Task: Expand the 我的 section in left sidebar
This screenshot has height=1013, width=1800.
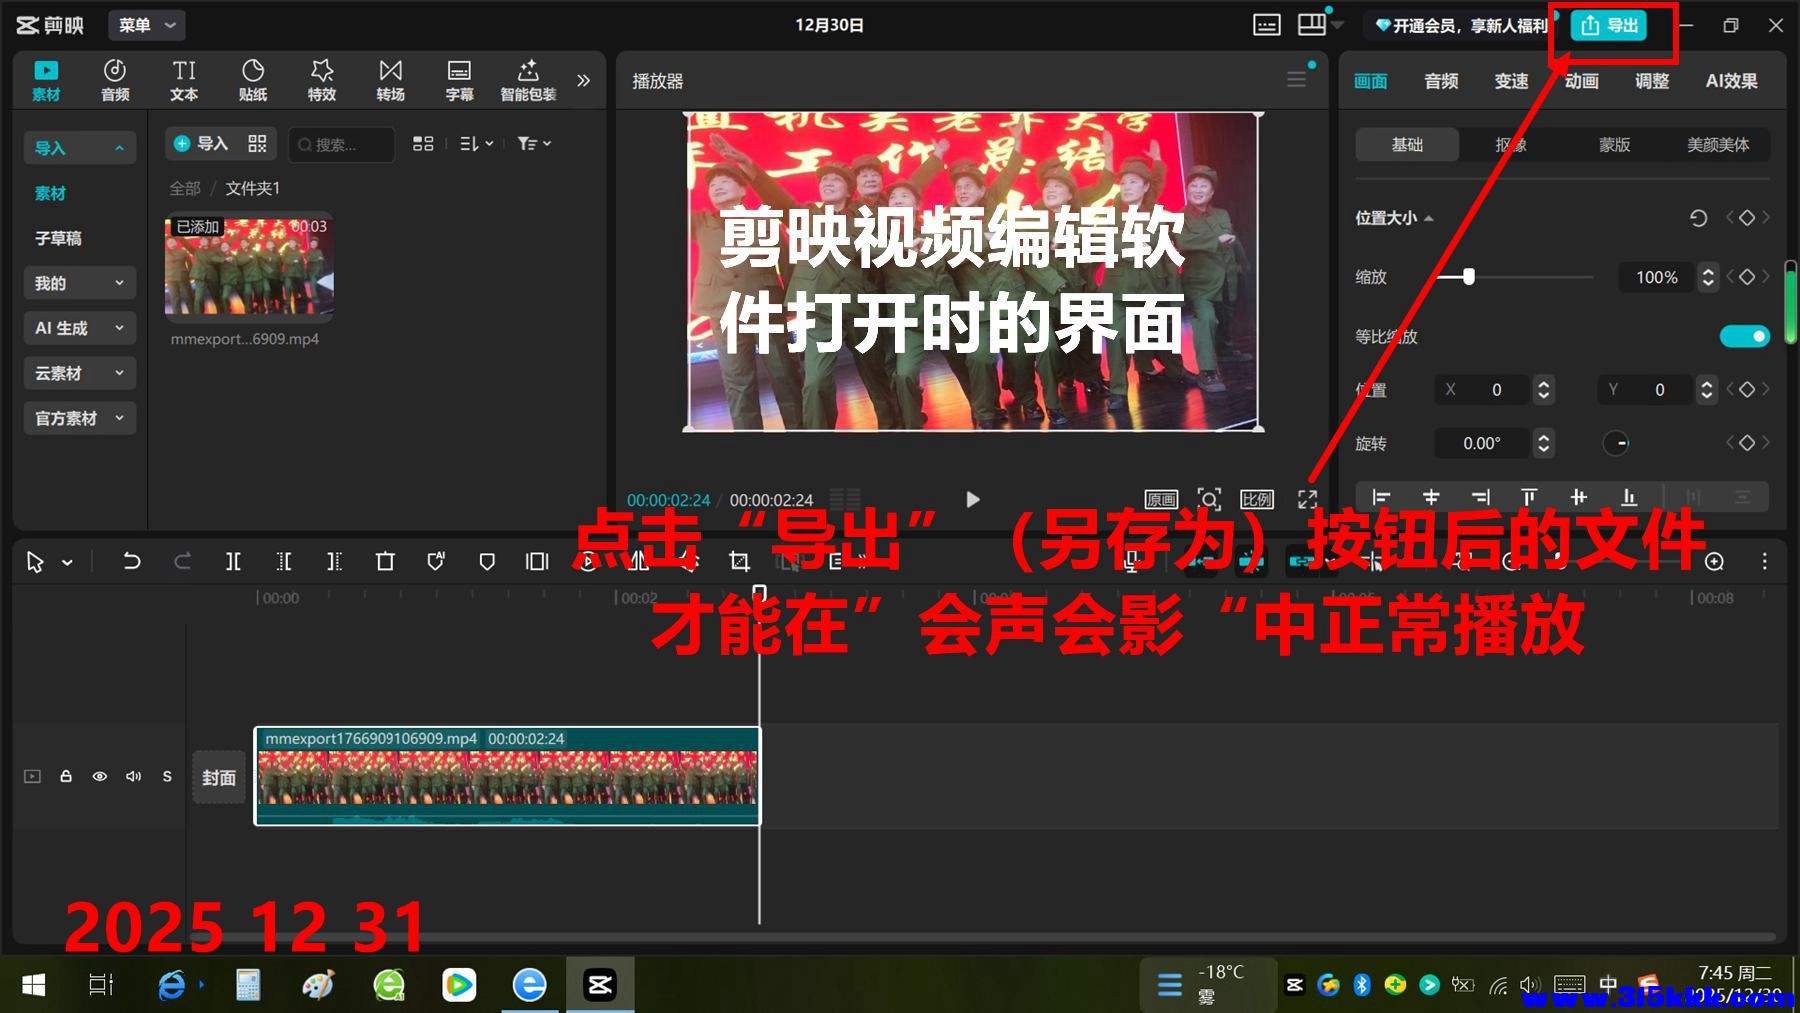Action: pyautogui.click(x=79, y=283)
